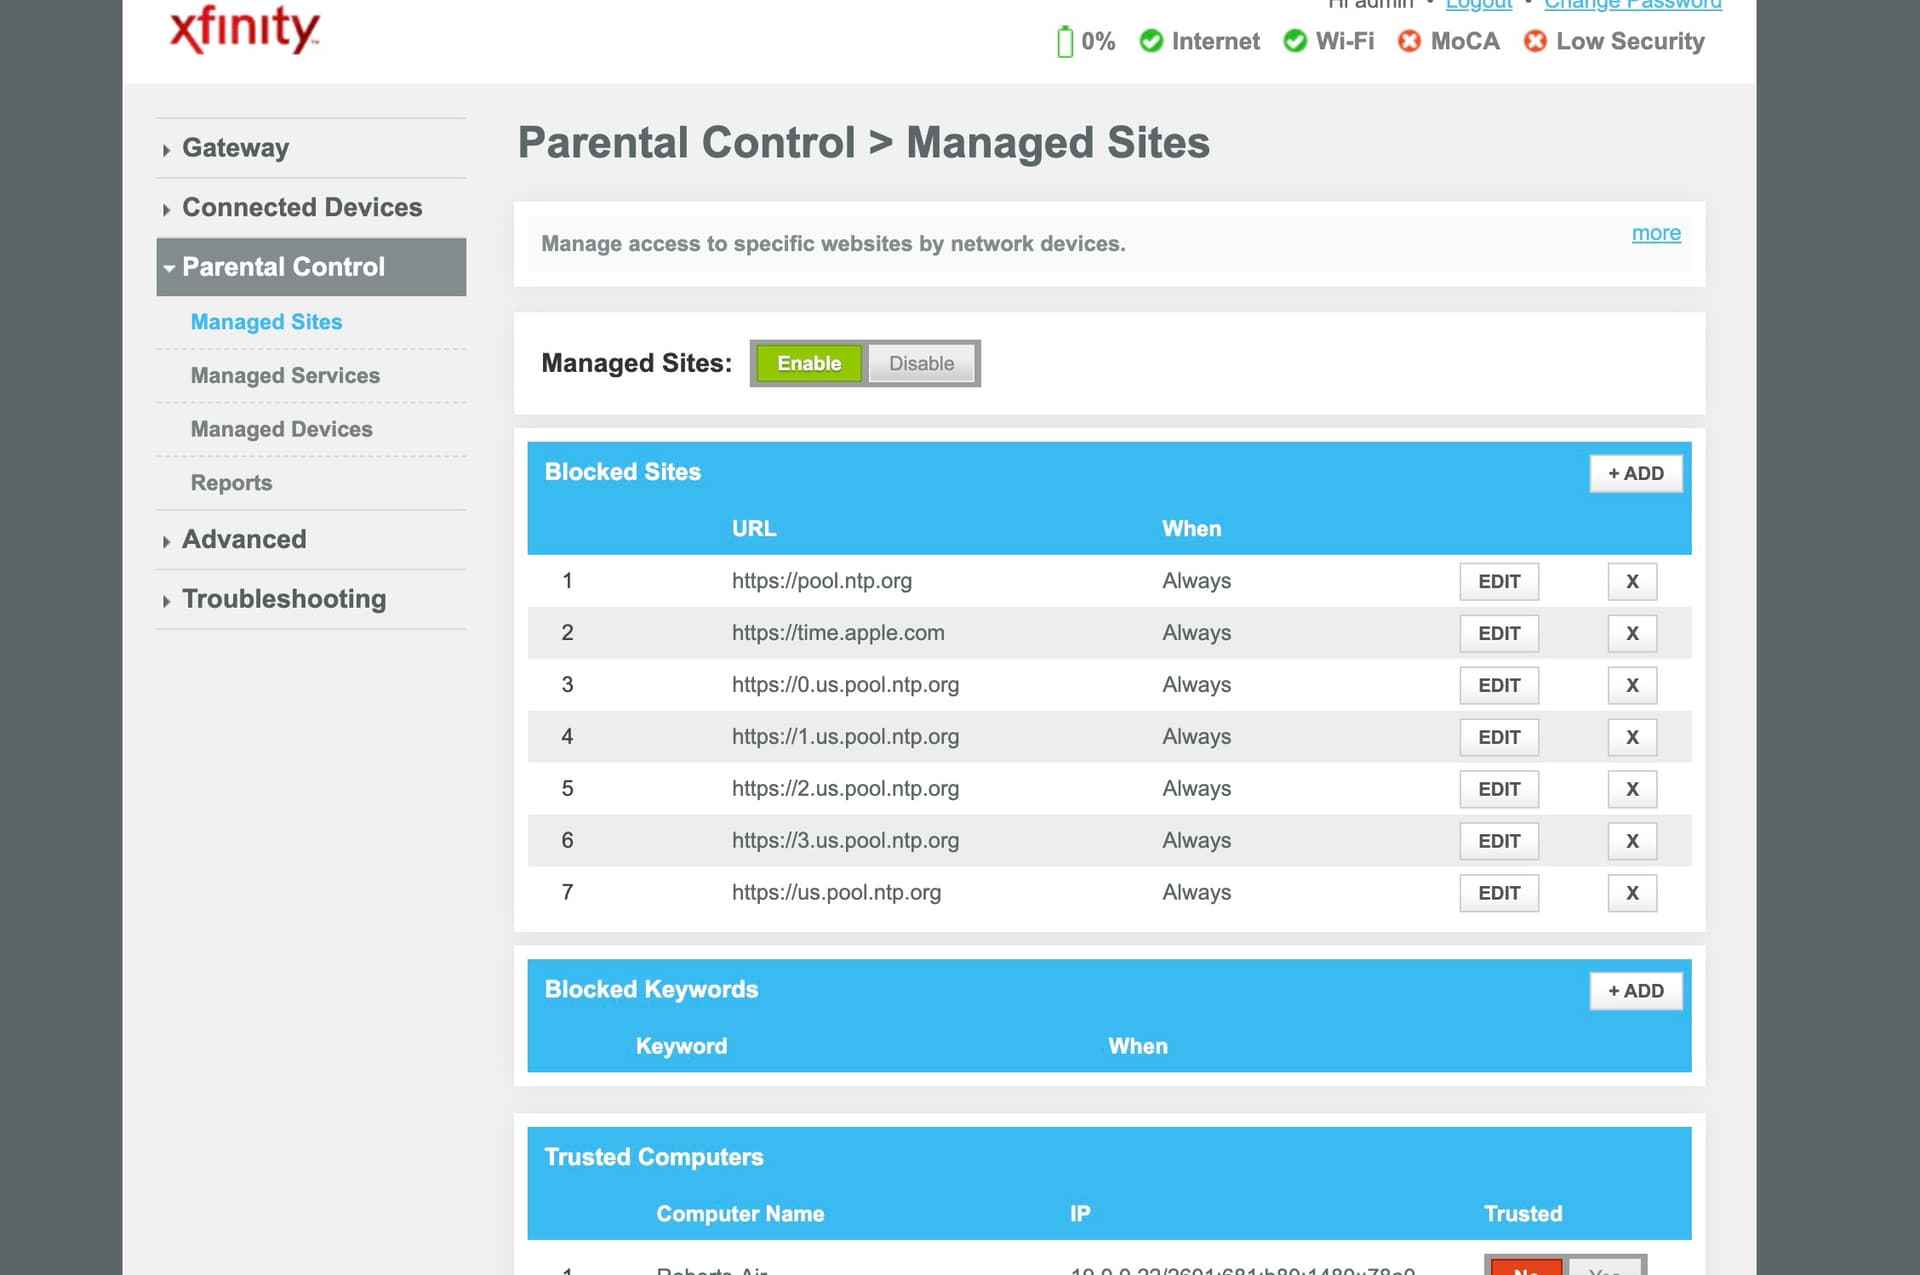Enable Managed Sites
The width and height of the screenshot is (1920, 1275).
(x=809, y=363)
